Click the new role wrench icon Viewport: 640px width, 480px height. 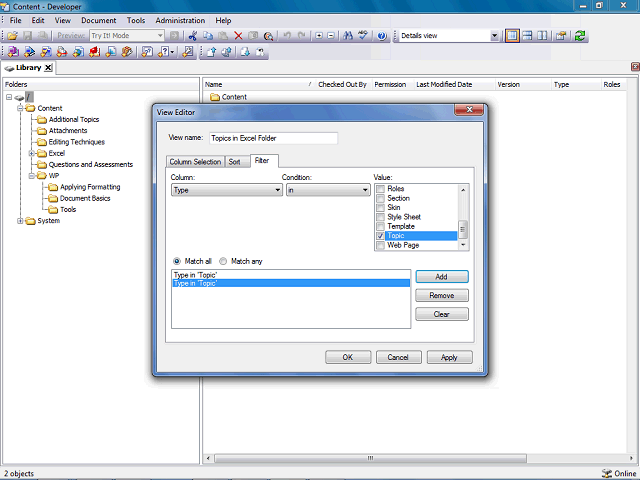pyautogui.click(x=188, y=52)
